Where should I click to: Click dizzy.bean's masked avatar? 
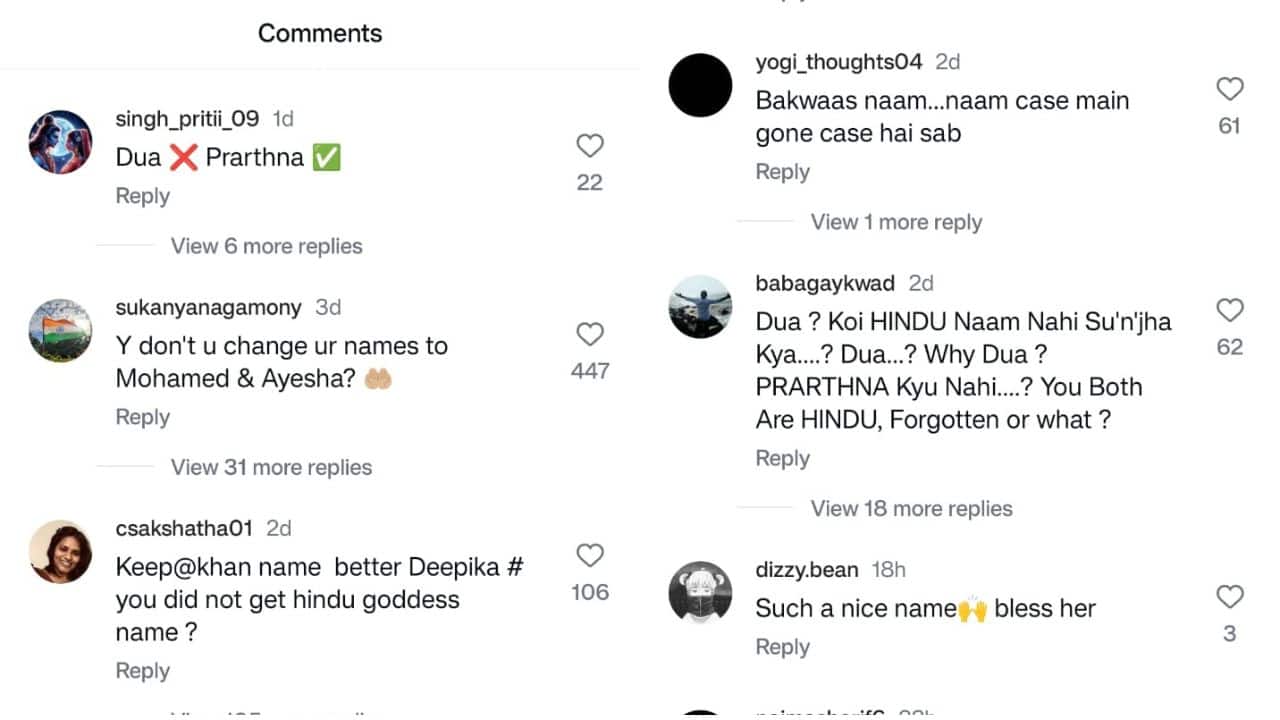tap(700, 593)
